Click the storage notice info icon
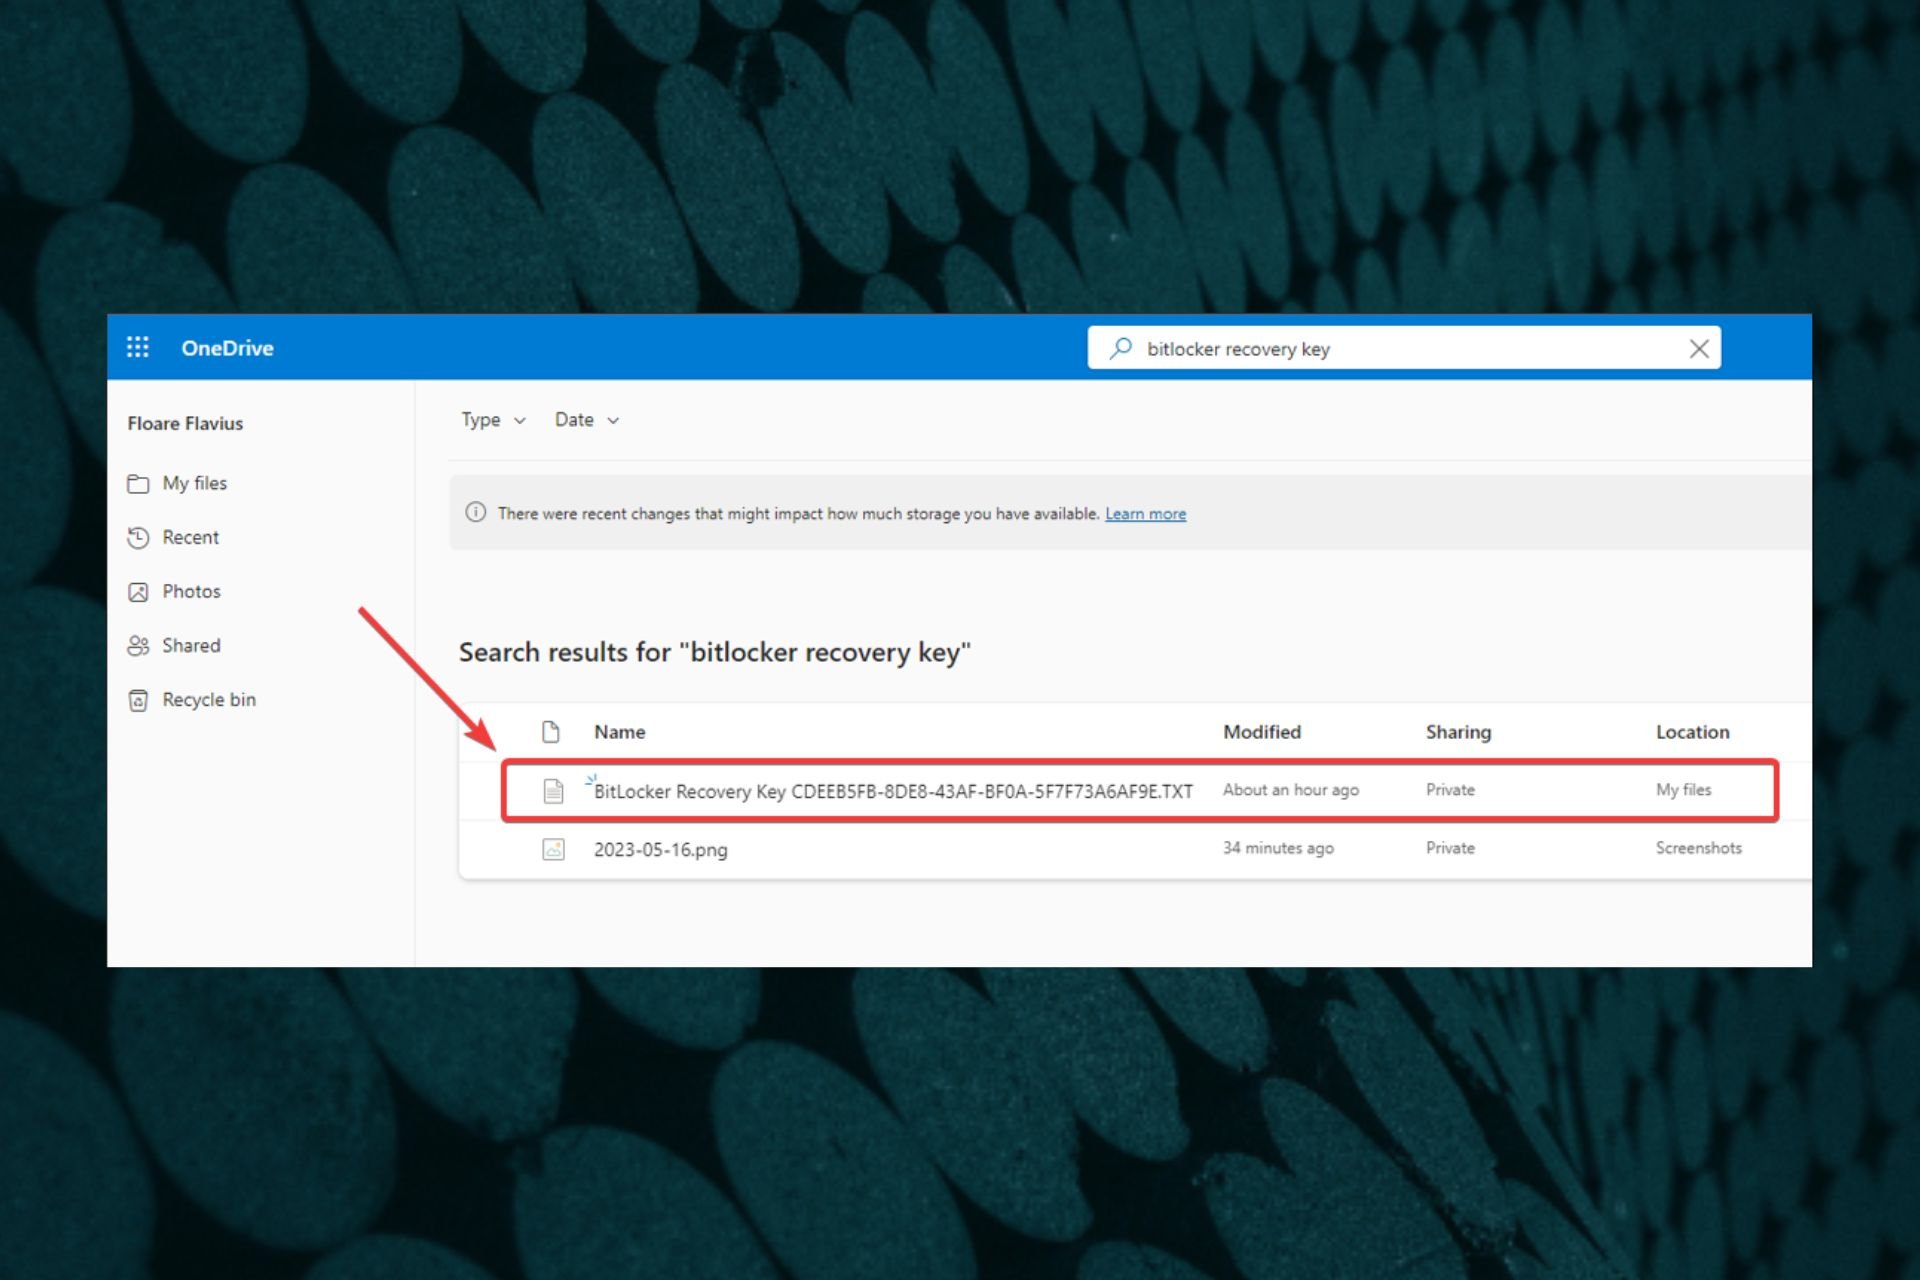1920x1280 pixels. (476, 512)
